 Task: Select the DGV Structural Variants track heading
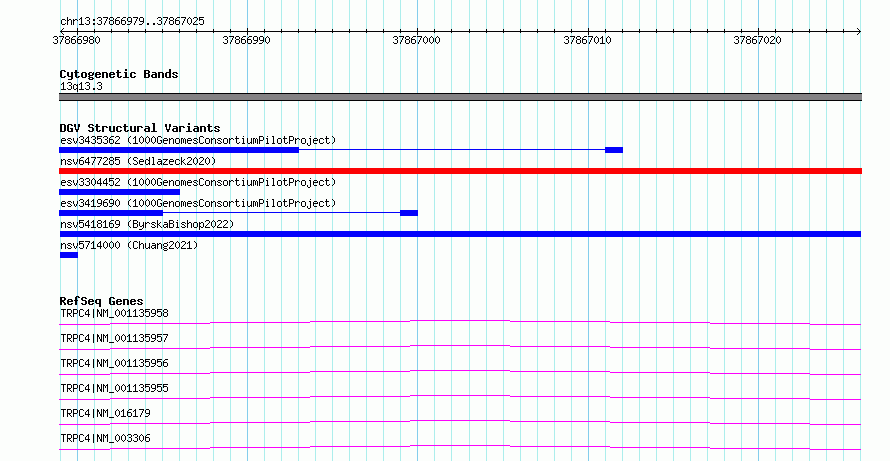point(140,128)
